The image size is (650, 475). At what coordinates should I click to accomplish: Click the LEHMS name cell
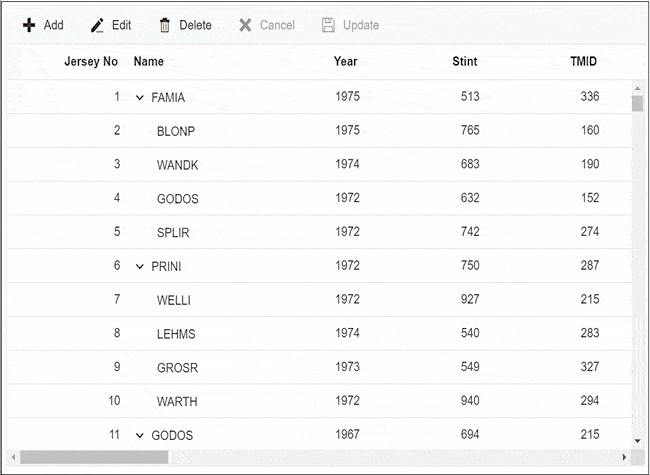(x=176, y=334)
